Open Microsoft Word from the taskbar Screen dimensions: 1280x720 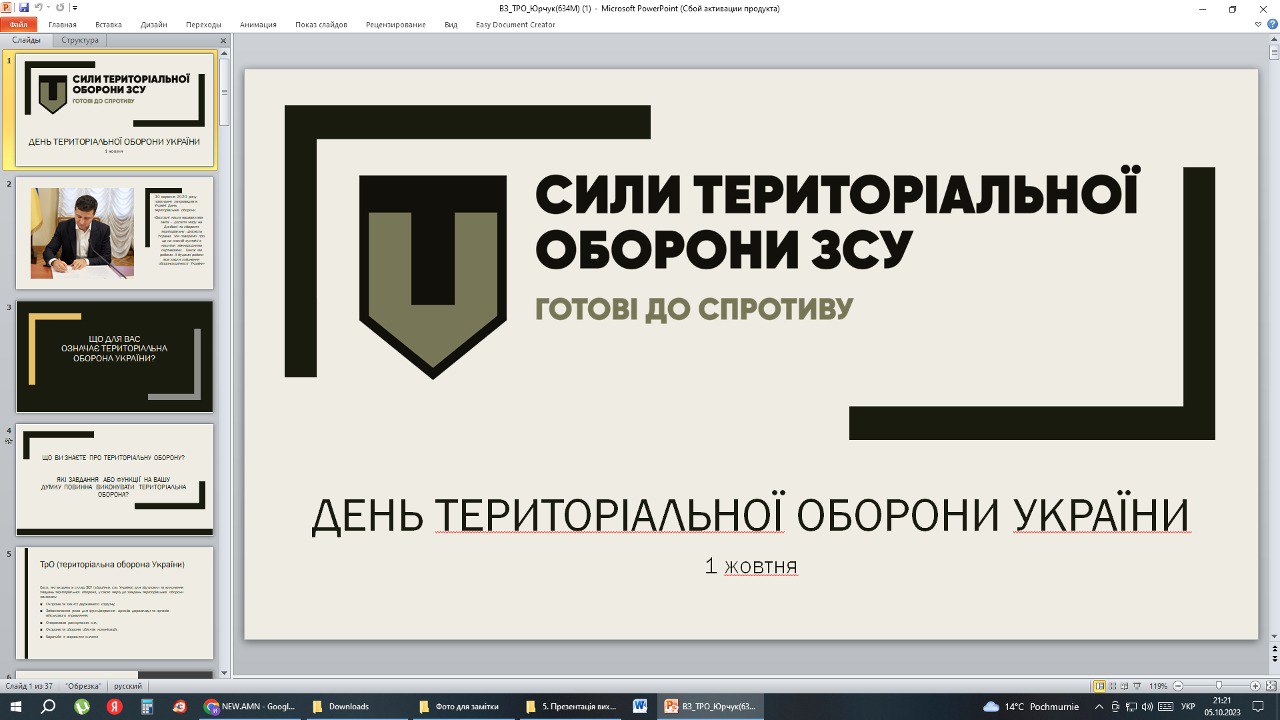640,706
